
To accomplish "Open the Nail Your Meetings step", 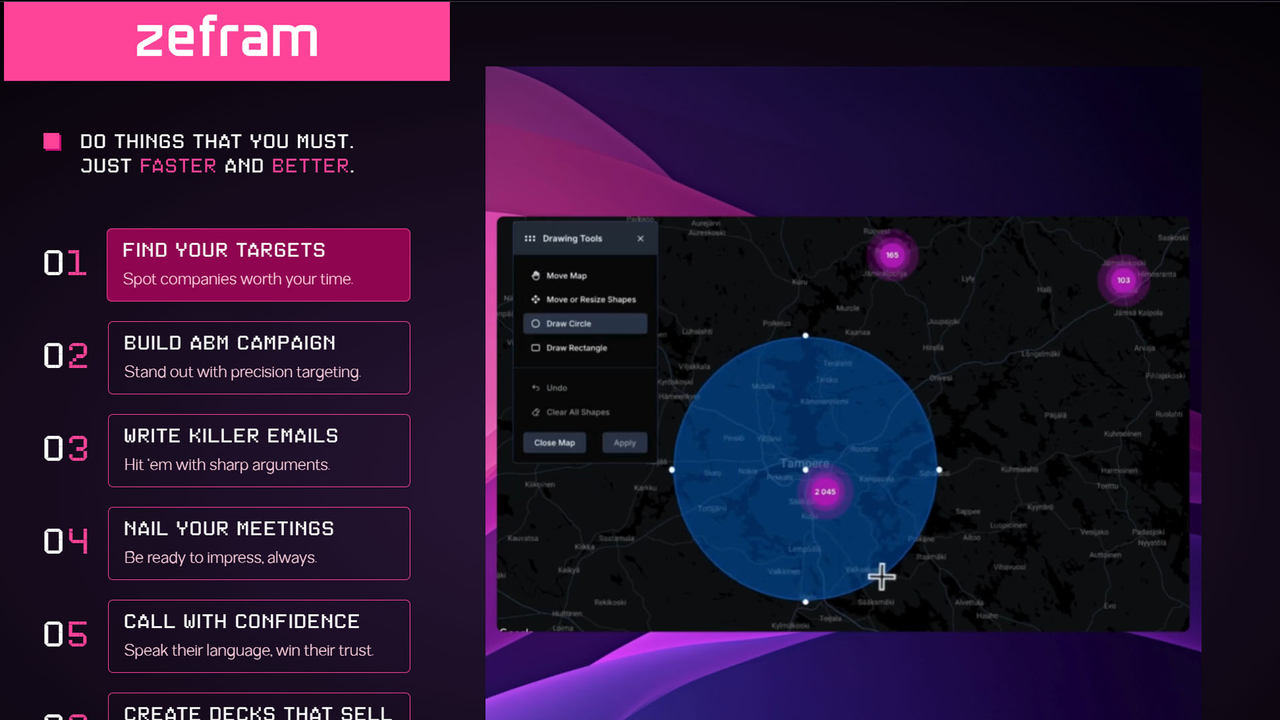I will [258, 543].
